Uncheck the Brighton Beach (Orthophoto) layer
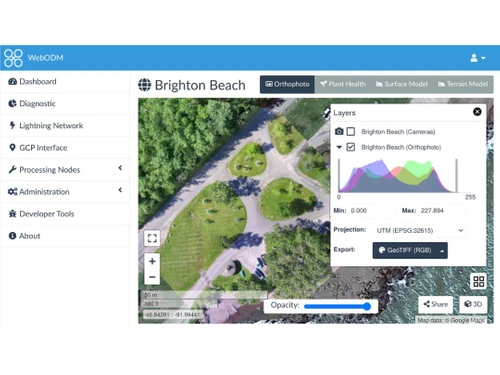Screen dimensions: 500x375 351,147
